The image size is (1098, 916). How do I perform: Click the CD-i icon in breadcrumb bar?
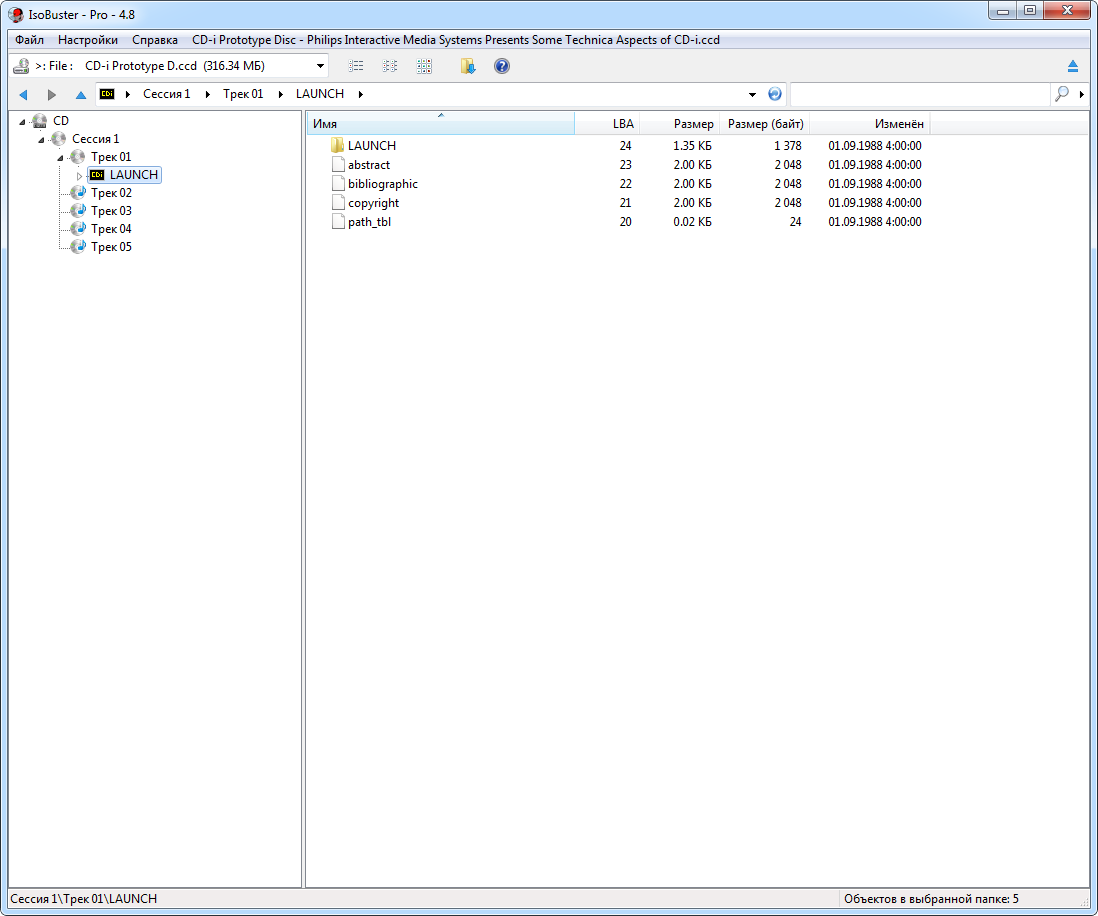(106, 94)
